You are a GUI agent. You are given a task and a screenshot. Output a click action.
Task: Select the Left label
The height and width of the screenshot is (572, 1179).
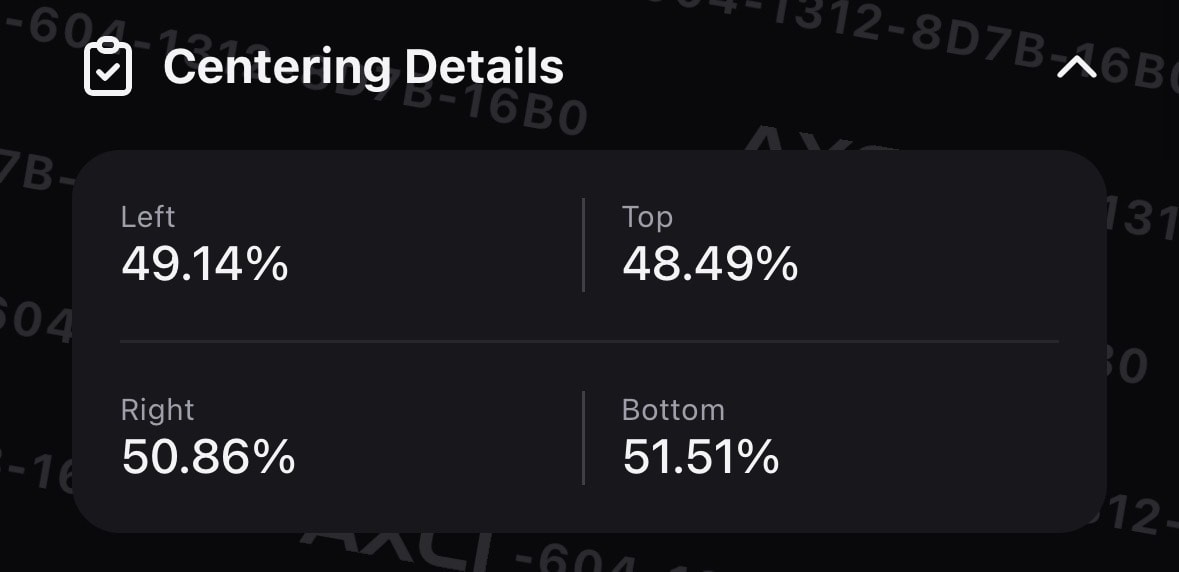click(x=148, y=217)
